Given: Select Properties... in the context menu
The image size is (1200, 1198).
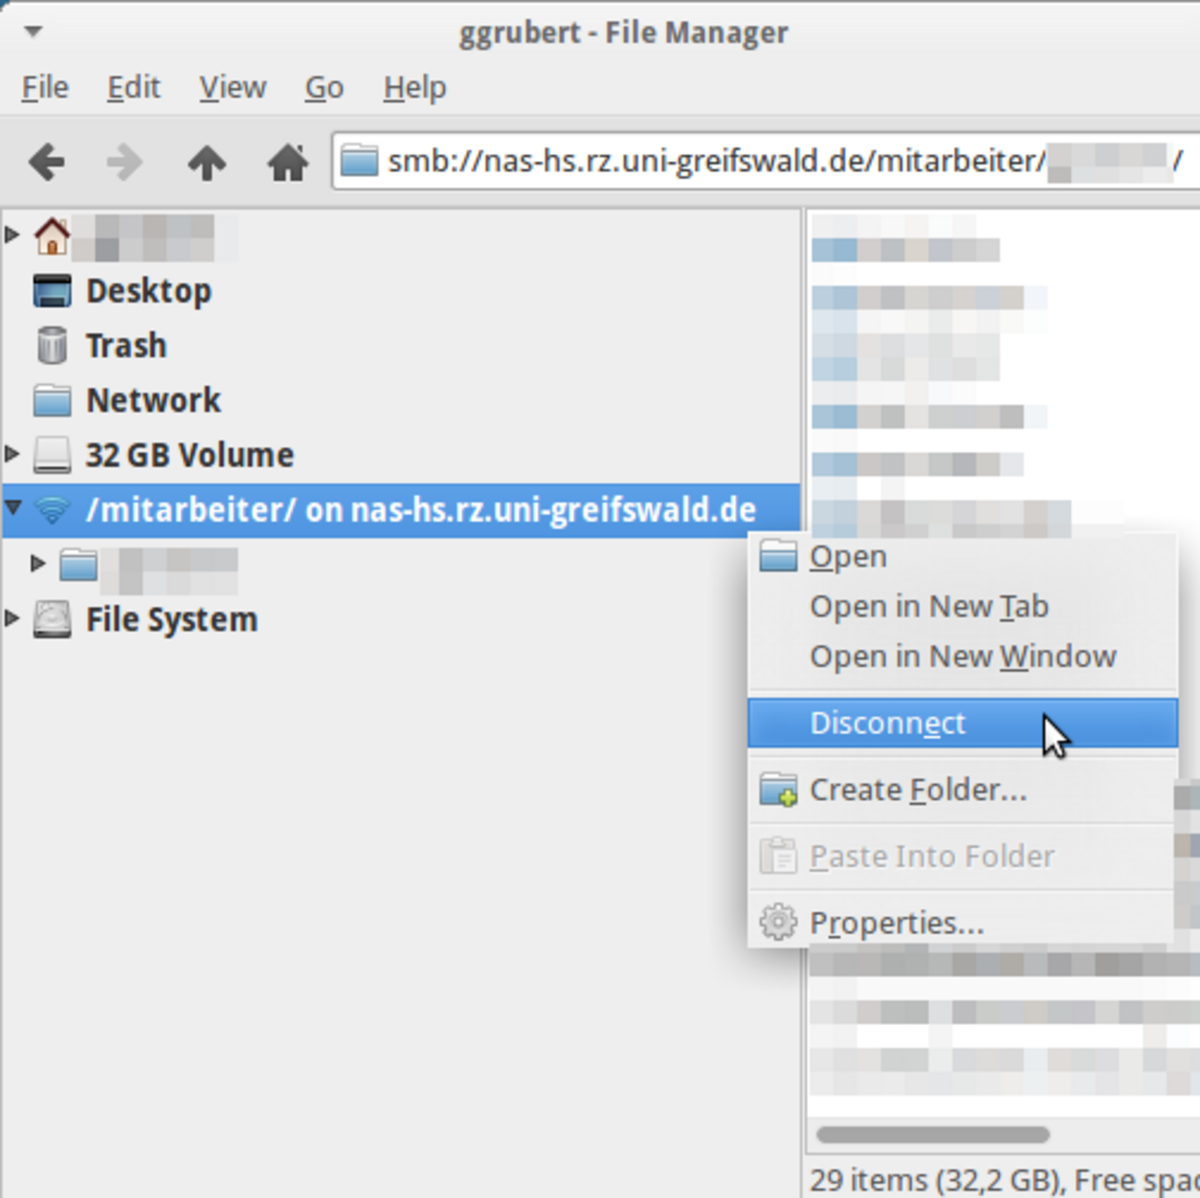Looking at the screenshot, I should pyautogui.click(x=896, y=923).
